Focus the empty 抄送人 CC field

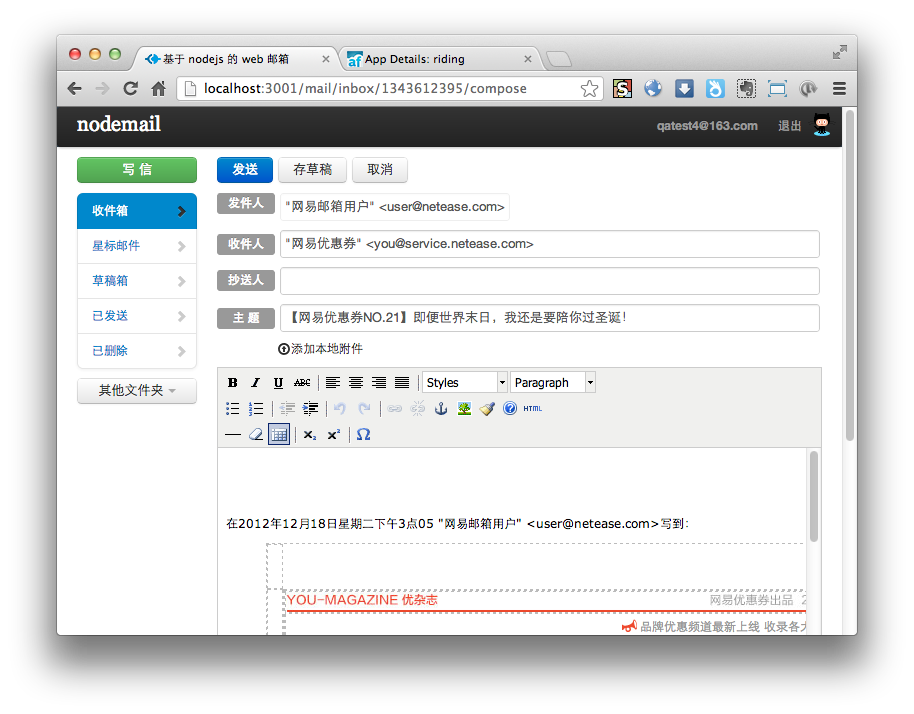tap(550, 281)
